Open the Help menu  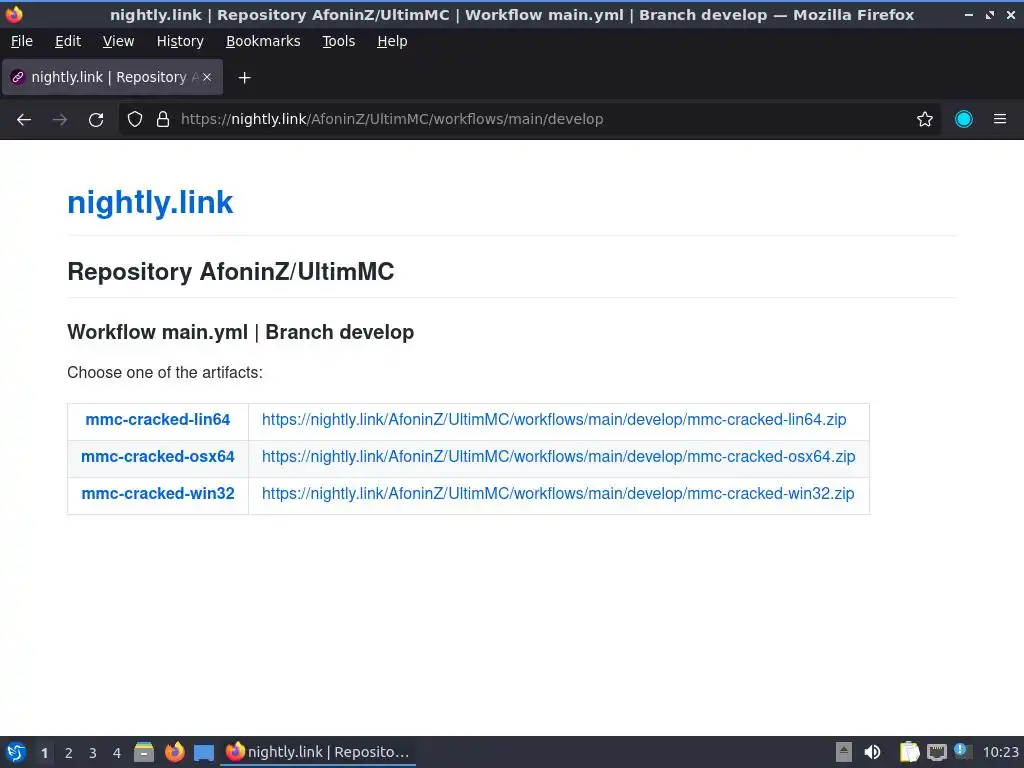point(392,41)
